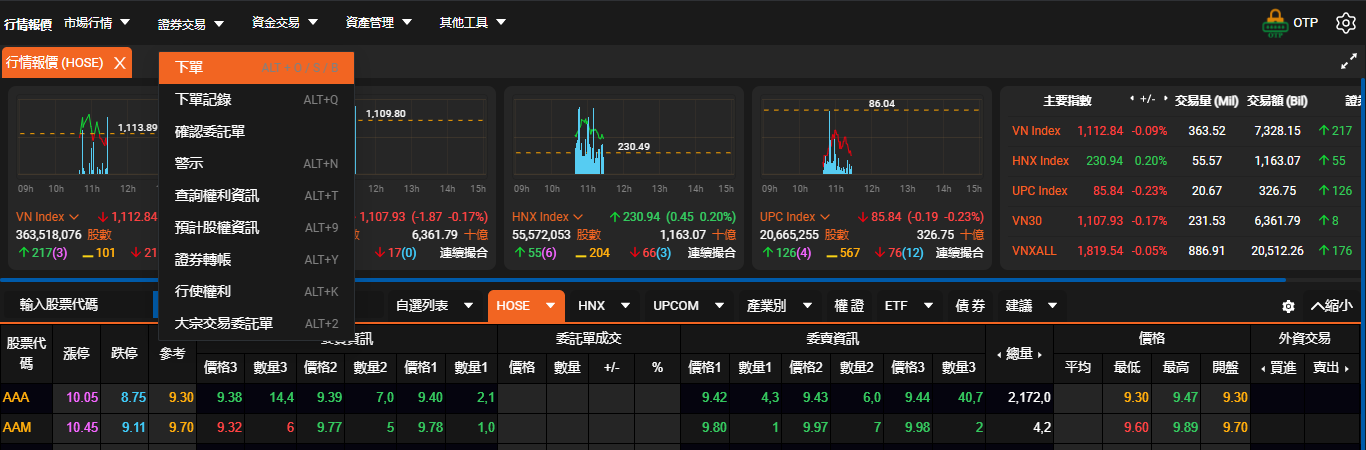Click the UPC Index mini chart
1366x450 pixels.
click(871, 140)
